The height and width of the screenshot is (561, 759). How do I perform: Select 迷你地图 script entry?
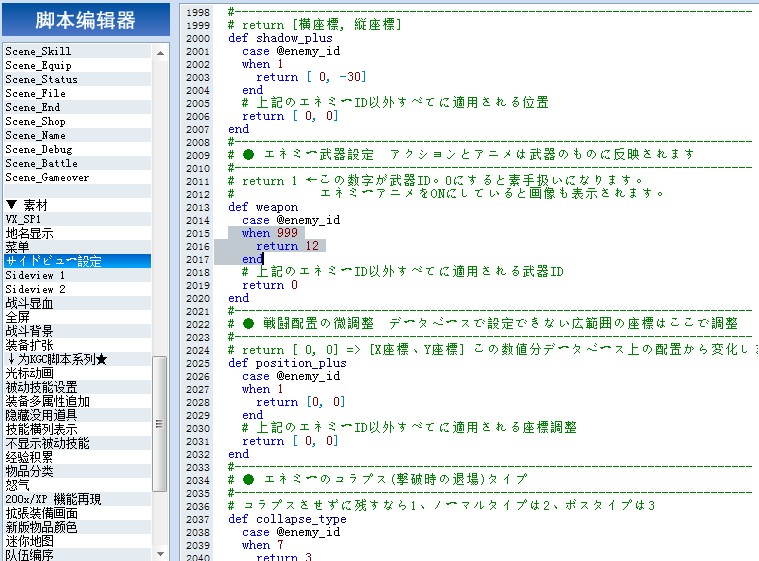coord(78,542)
